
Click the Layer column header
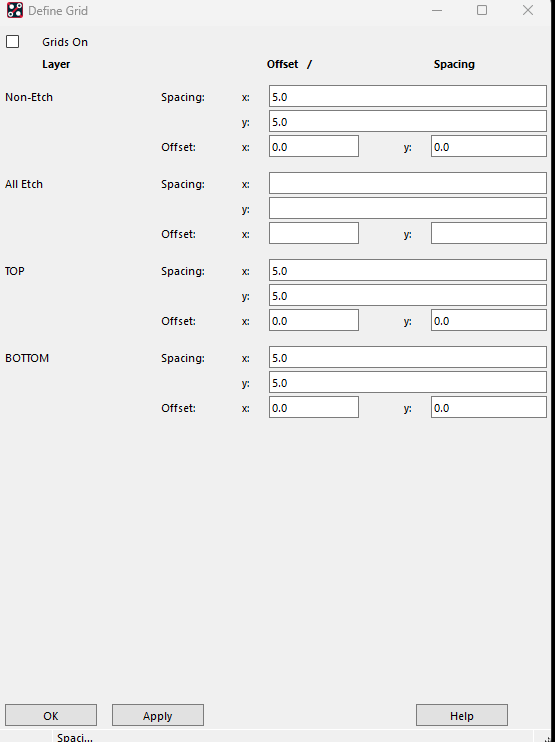click(x=56, y=64)
